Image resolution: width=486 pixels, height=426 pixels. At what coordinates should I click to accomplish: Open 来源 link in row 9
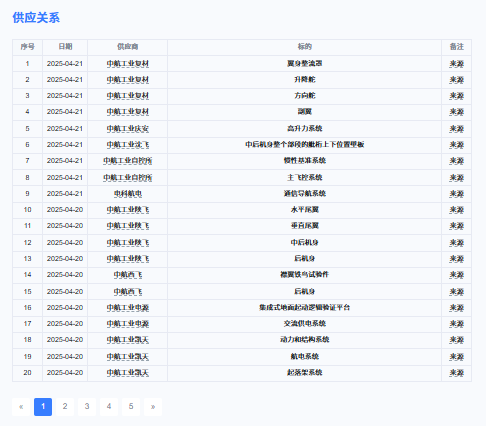(x=456, y=194)
